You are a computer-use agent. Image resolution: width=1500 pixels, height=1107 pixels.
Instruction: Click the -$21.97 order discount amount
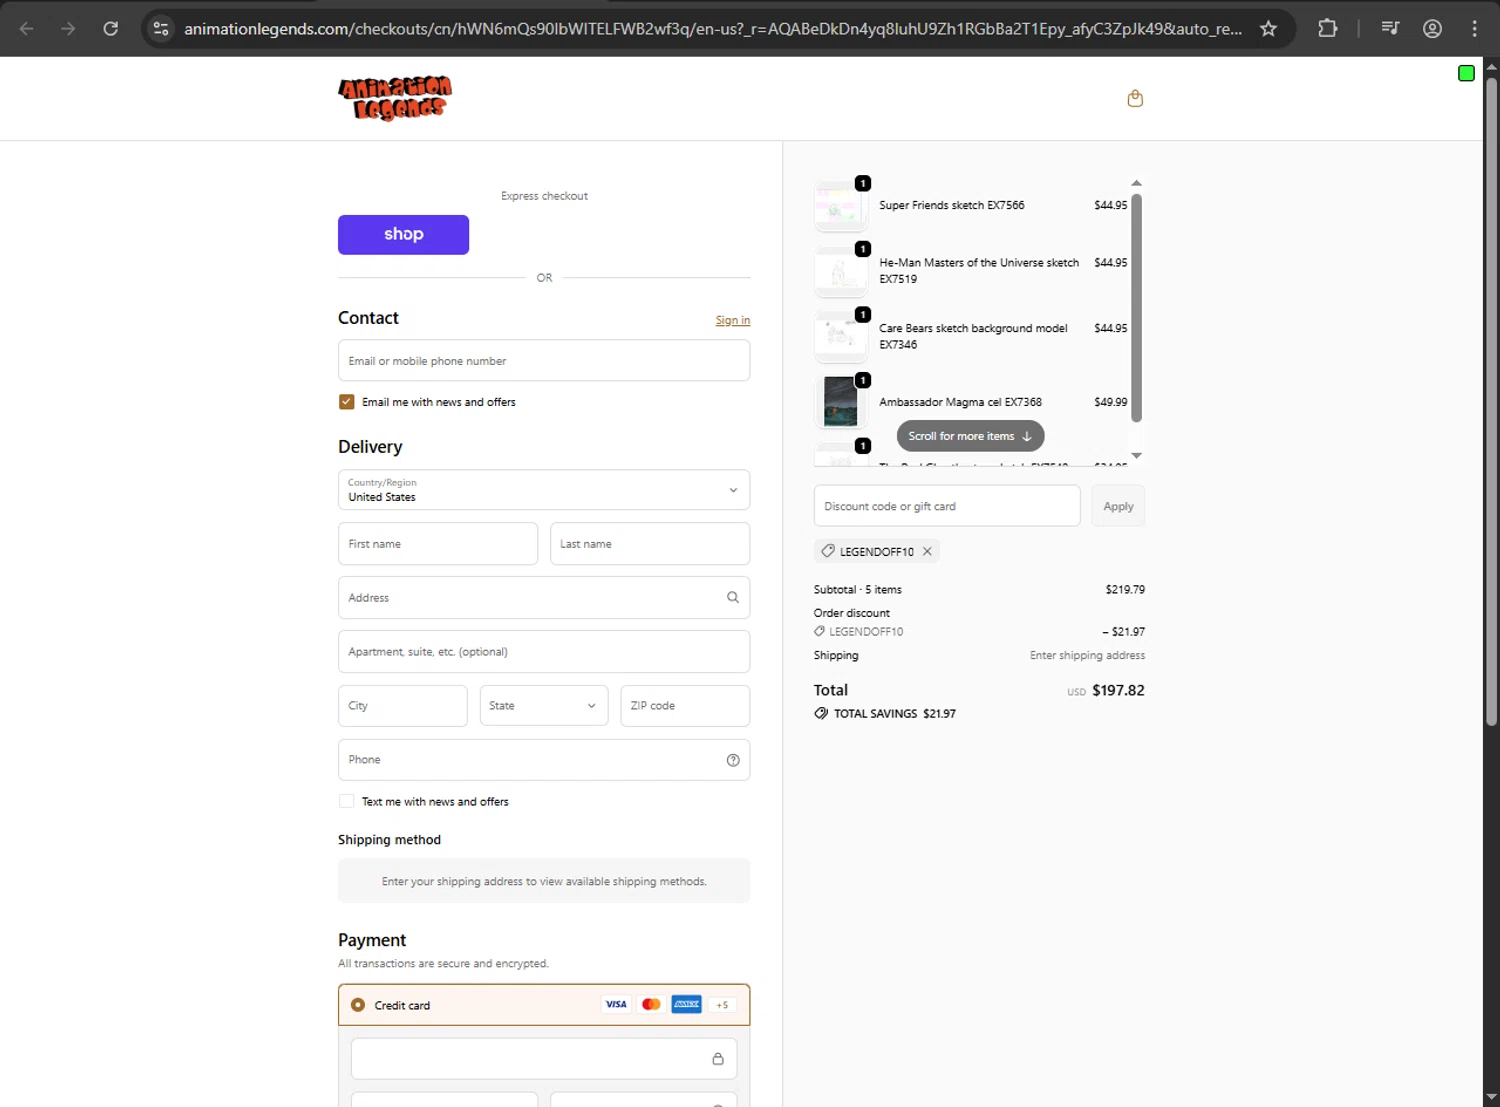click(x=1124, y=632)
